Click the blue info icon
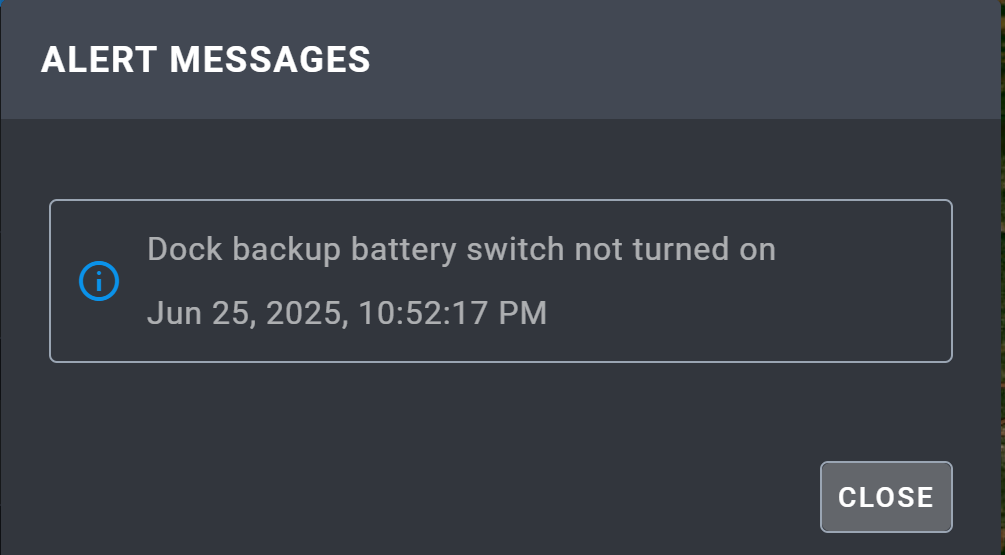 99,281
